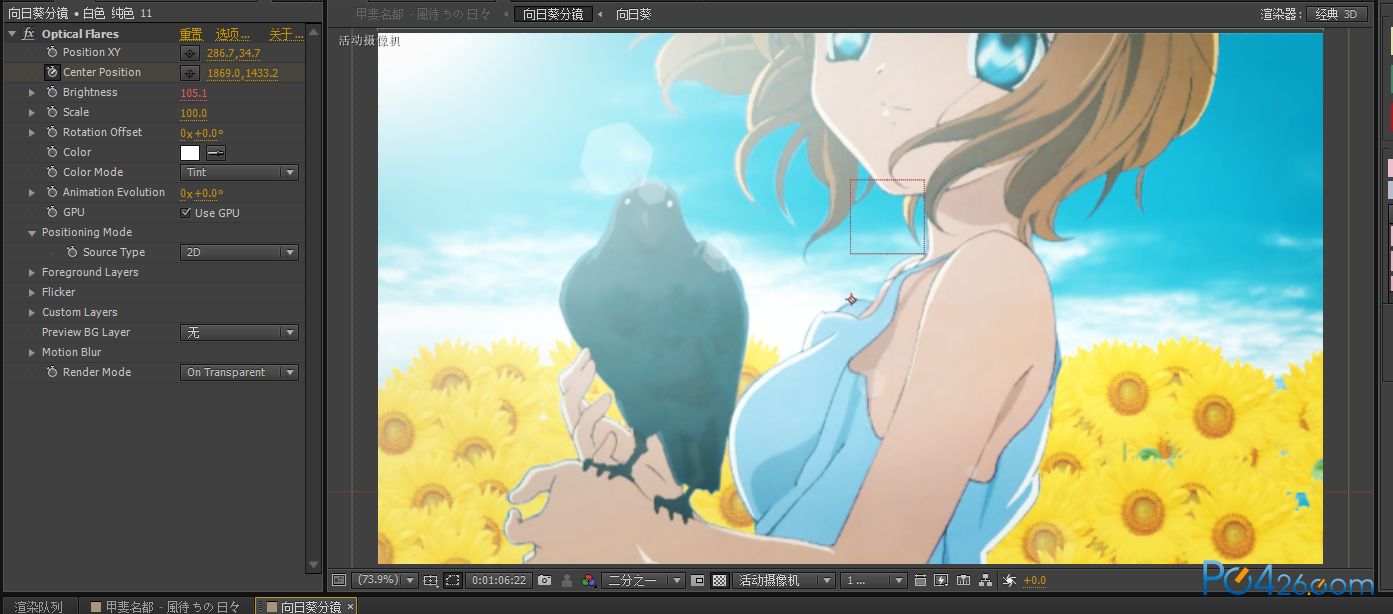Click the current time 0:01:06:22 display
This screenshot has width=1393, height=614.
coord(499,580)
